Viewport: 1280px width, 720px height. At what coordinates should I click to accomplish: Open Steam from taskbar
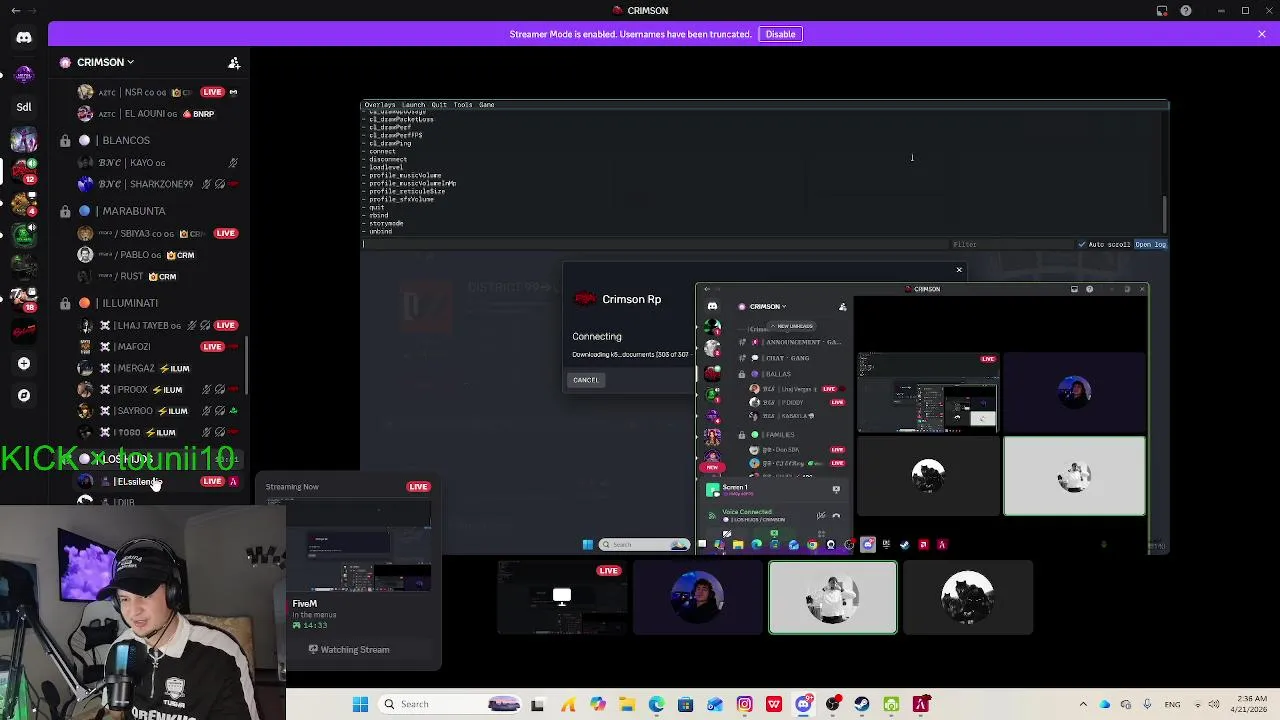tap(862, 704)
